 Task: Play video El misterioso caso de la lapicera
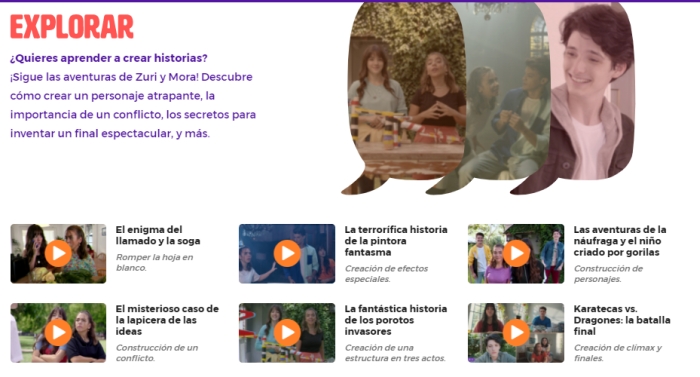pos(58,332)
